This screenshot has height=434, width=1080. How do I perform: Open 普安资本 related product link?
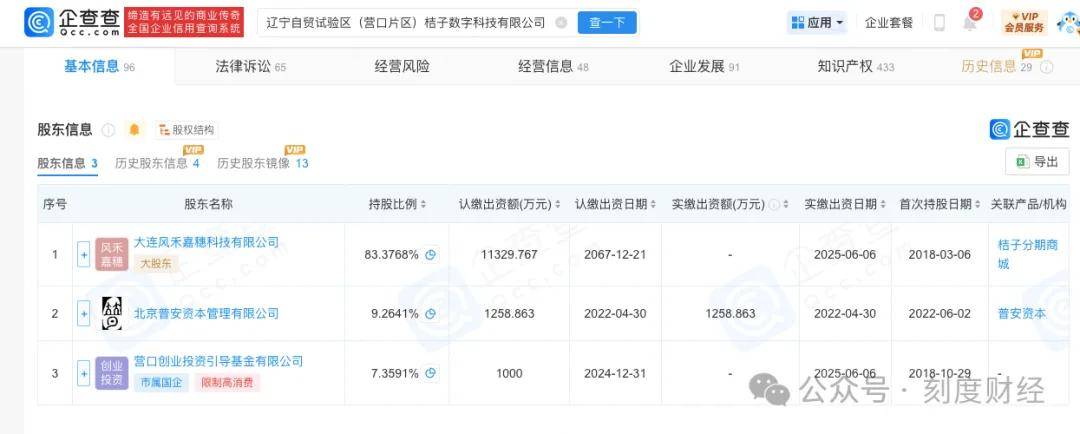pos(1021,313)
